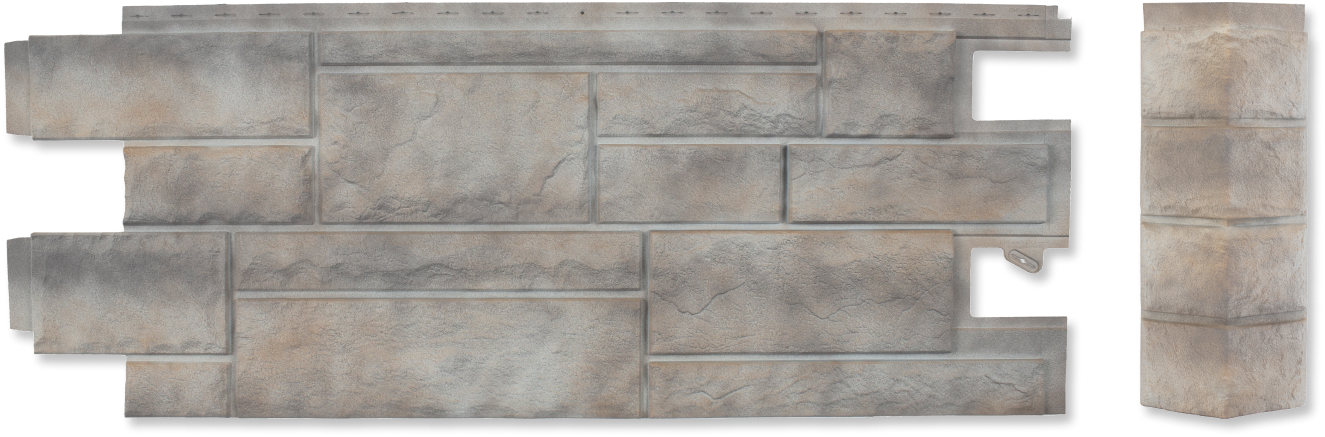Click the thin long stone above bottom-center stone
This screenshot has width=1325, height=437.
[x=438, y=262]
